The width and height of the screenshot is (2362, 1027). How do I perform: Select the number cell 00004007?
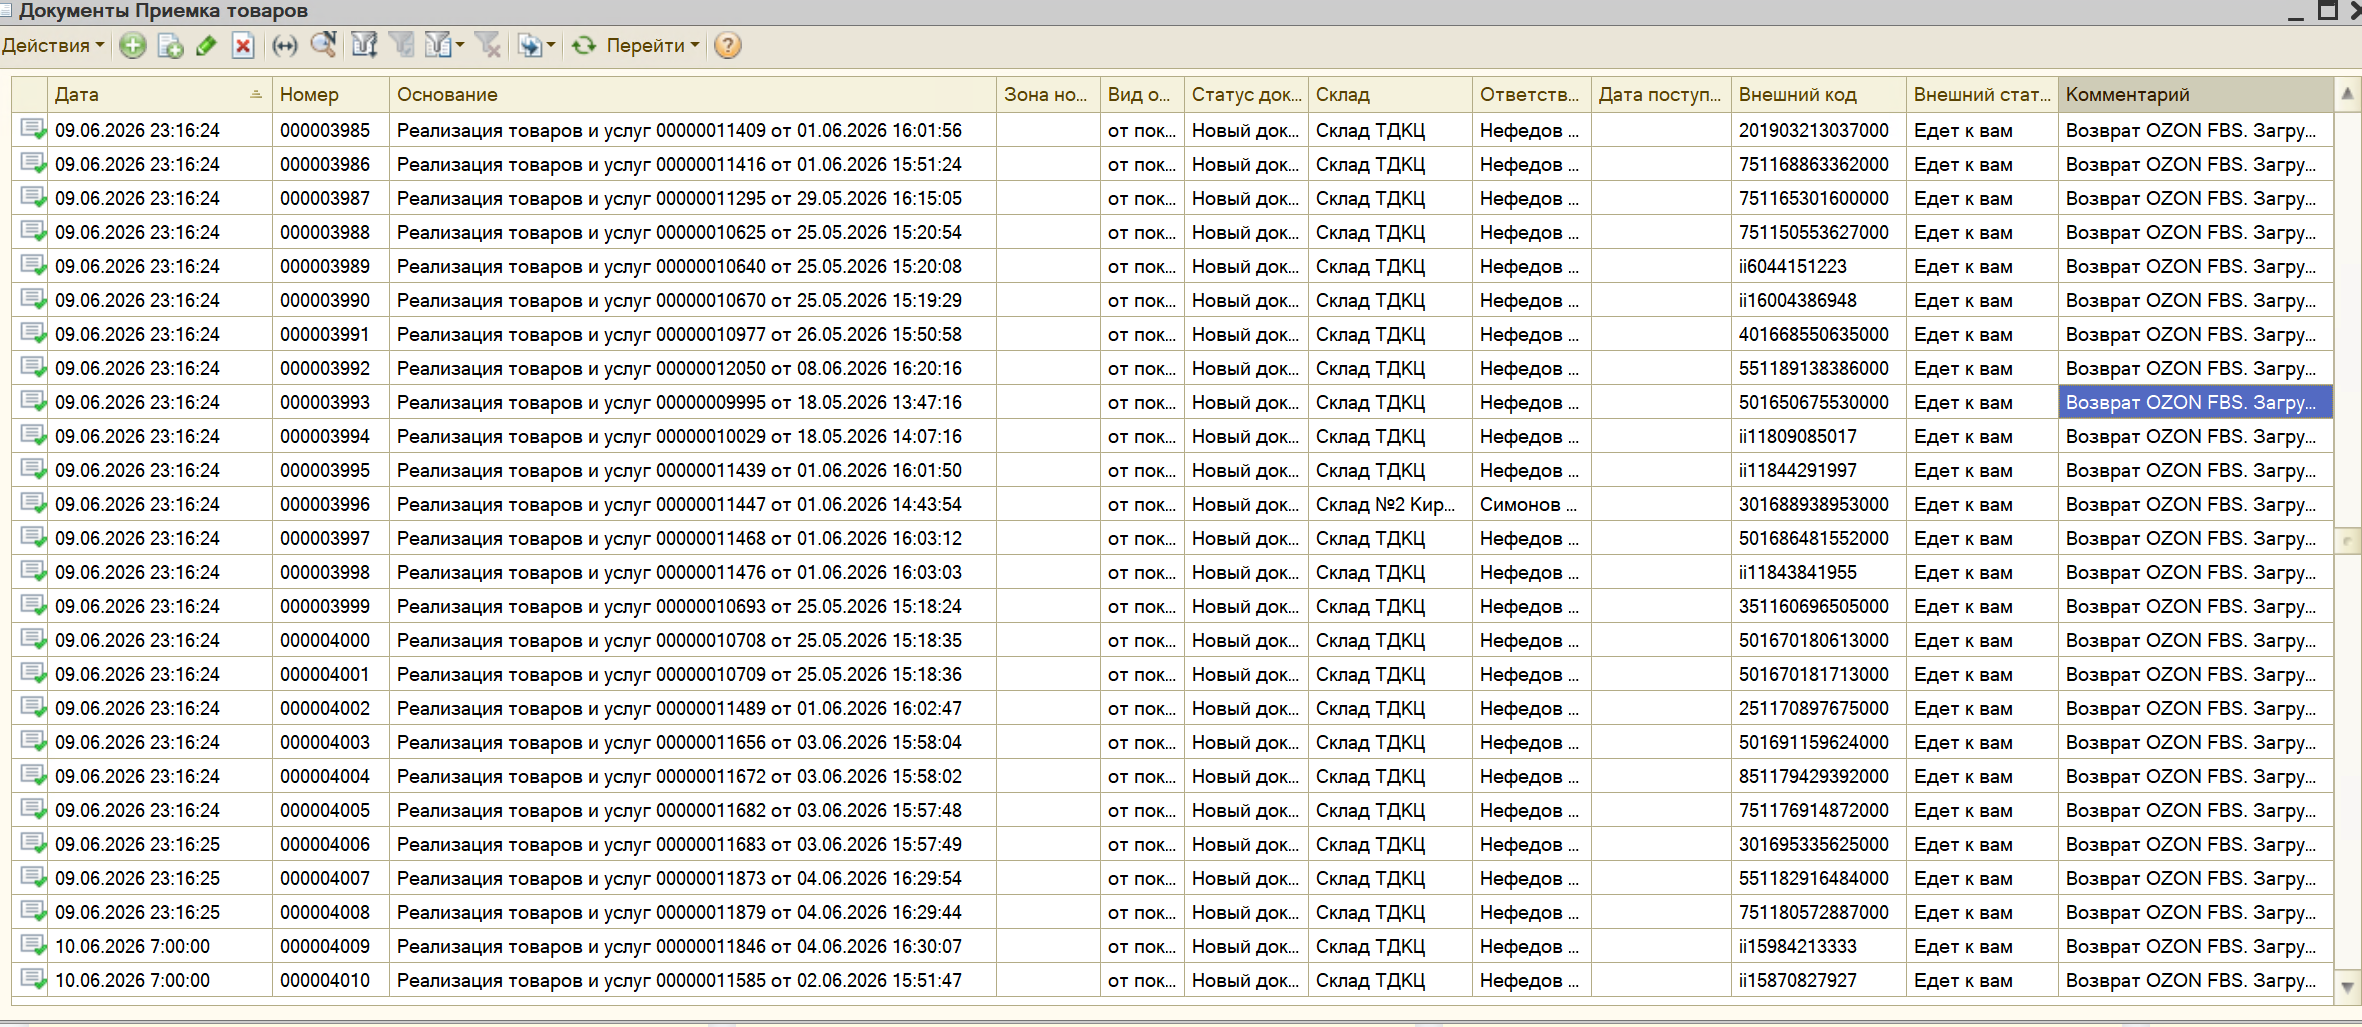tap(330, 878)
